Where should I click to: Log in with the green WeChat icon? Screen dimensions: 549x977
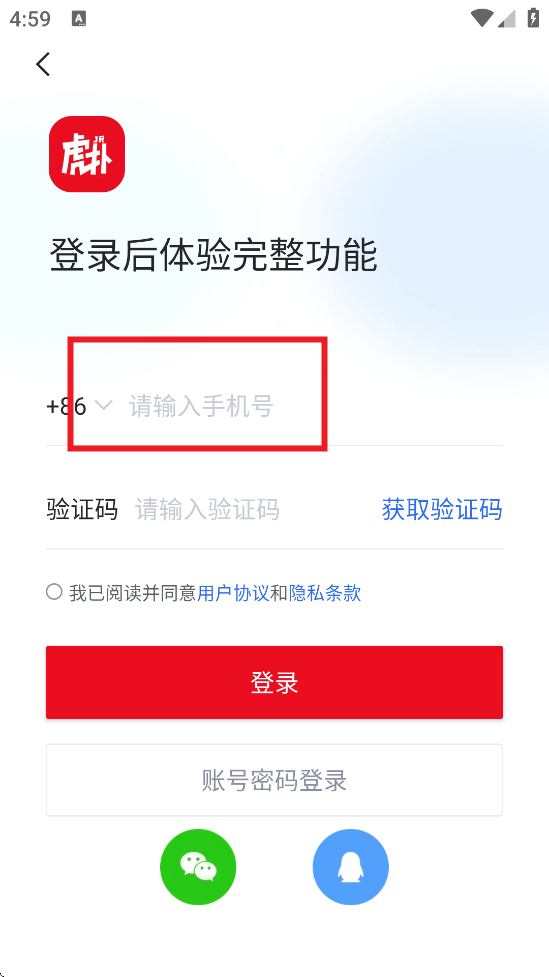coord(198,867)
